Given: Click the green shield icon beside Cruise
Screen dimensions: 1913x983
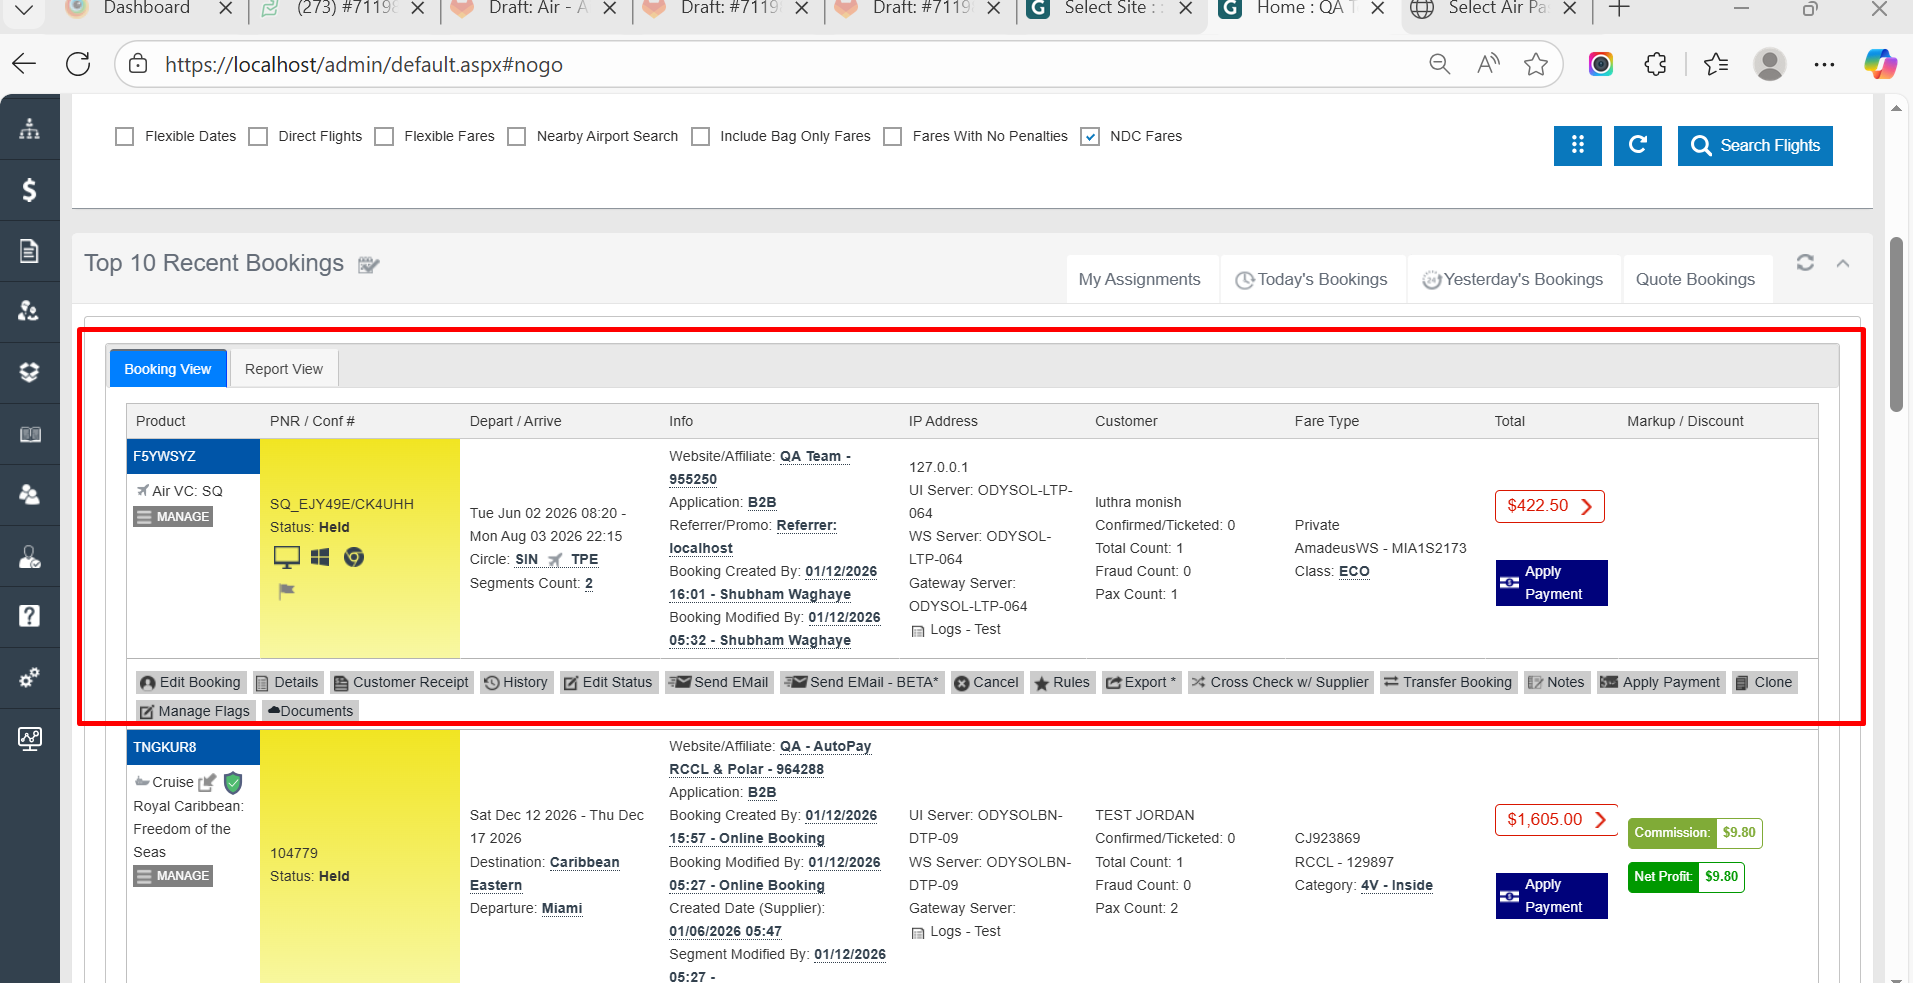Looking at the screenshot, I should (233, 782).
